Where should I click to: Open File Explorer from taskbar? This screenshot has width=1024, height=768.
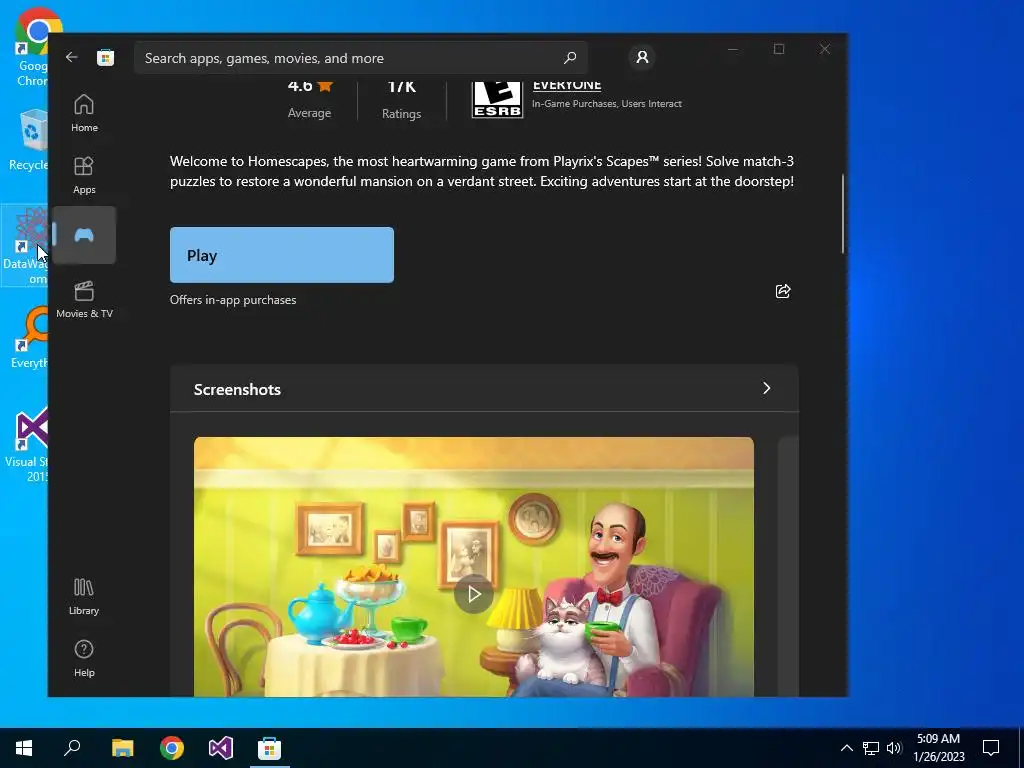point(122,748)
